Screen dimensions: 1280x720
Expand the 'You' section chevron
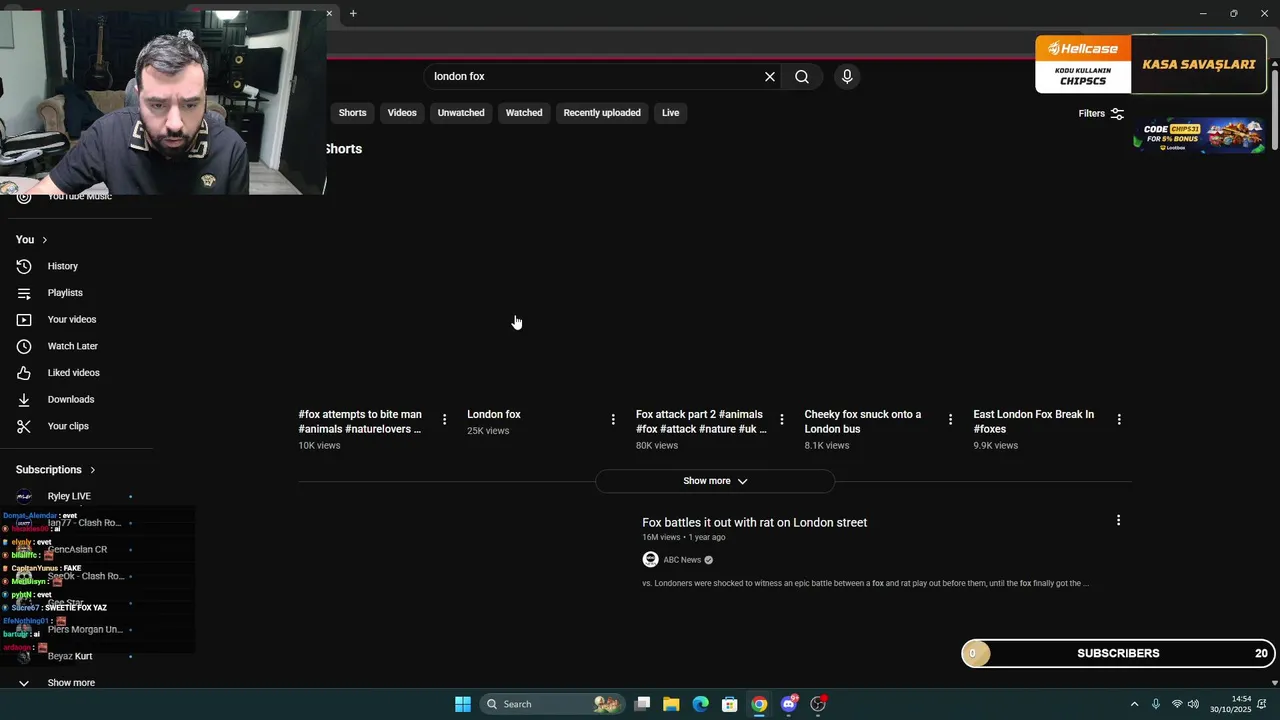point(44,240)
